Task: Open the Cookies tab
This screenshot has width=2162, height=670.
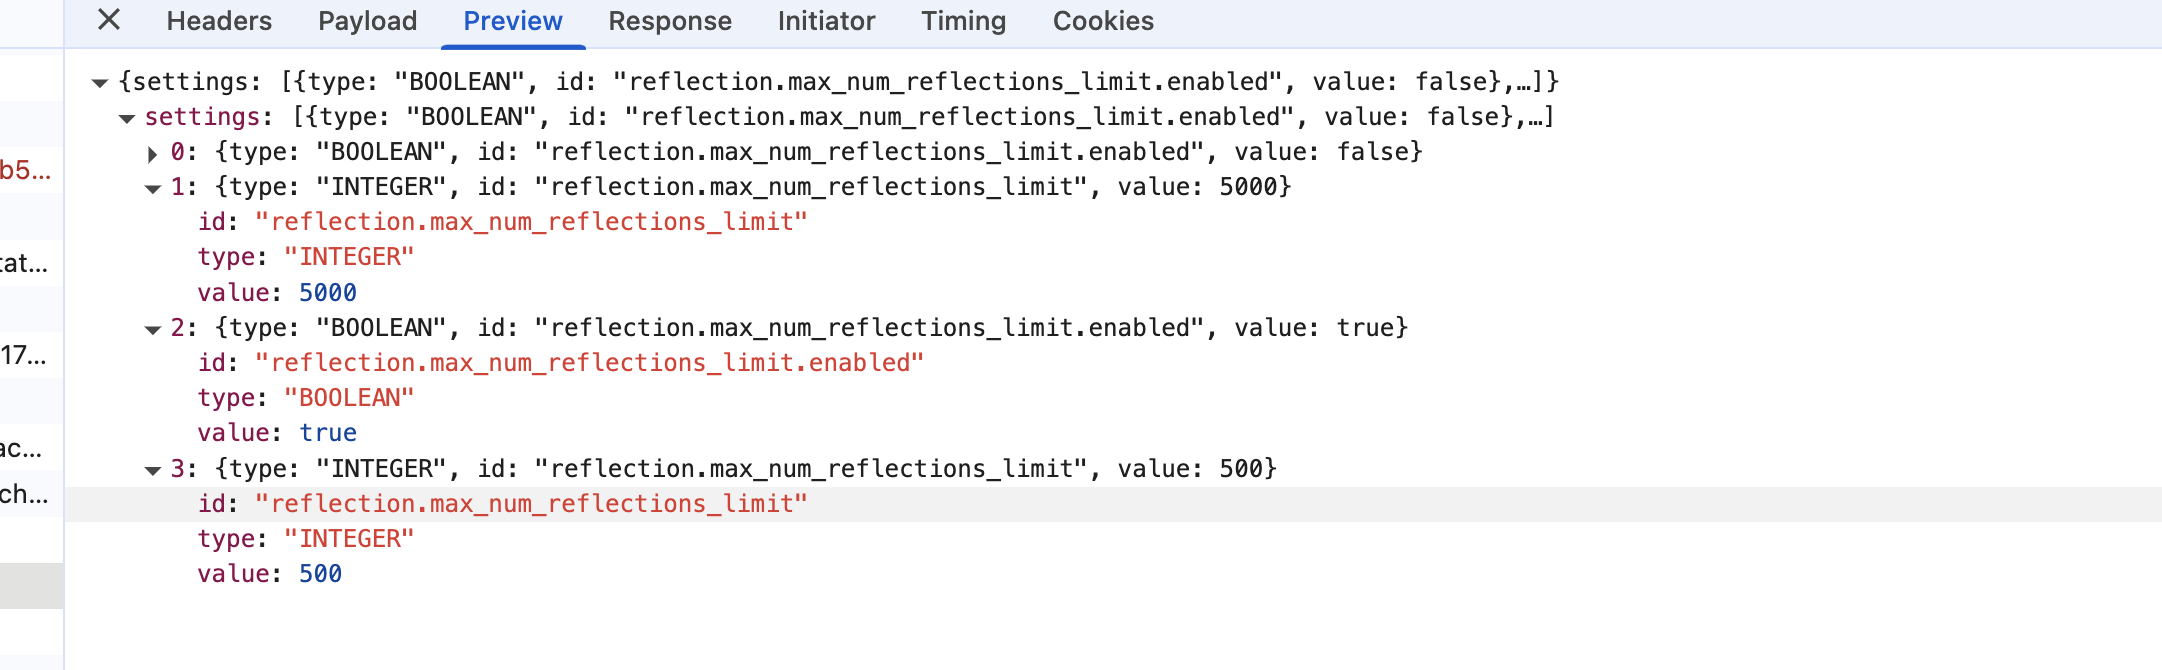Action: coord(1103,21)
